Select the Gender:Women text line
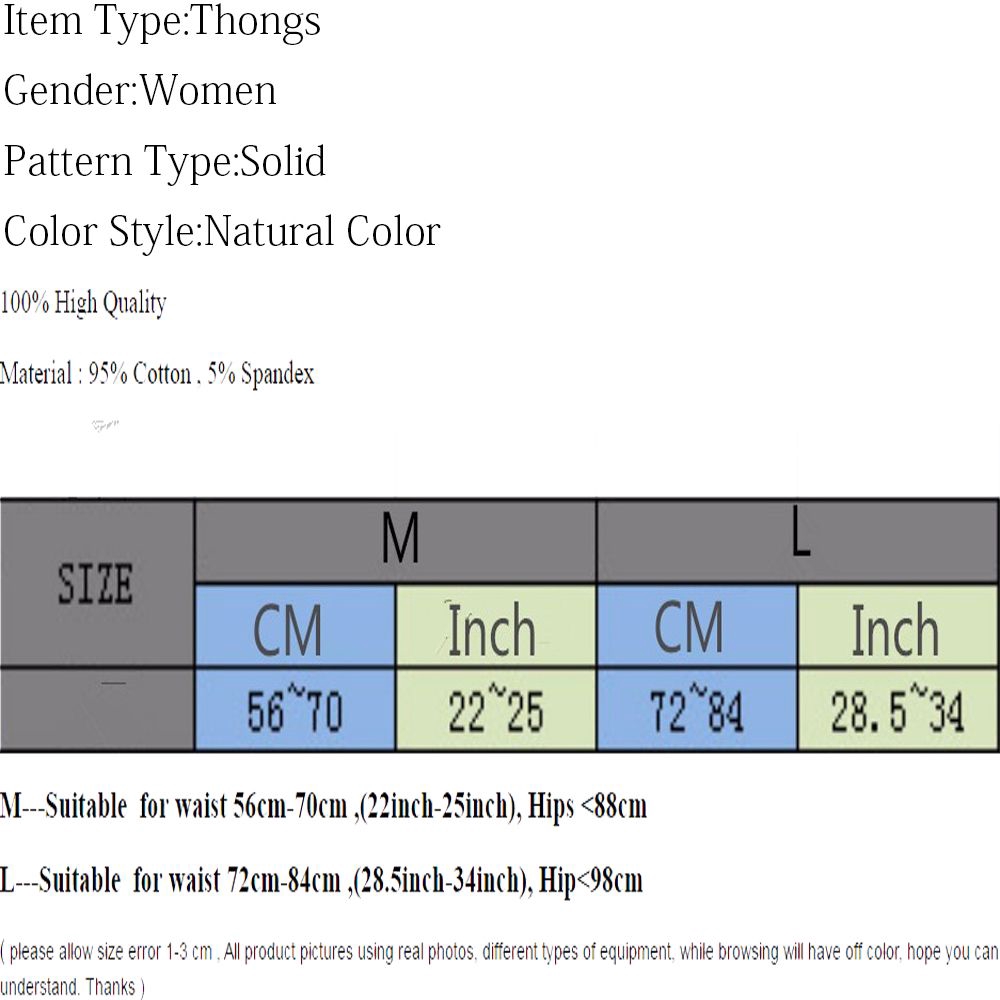The image size is (1000, 1000). 140,90
